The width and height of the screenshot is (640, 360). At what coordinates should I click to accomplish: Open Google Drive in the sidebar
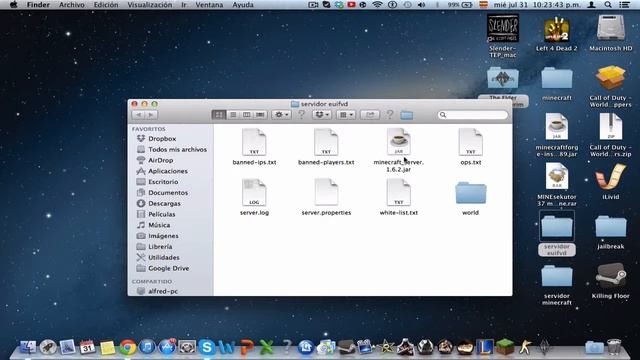click(x=168, y=268)
